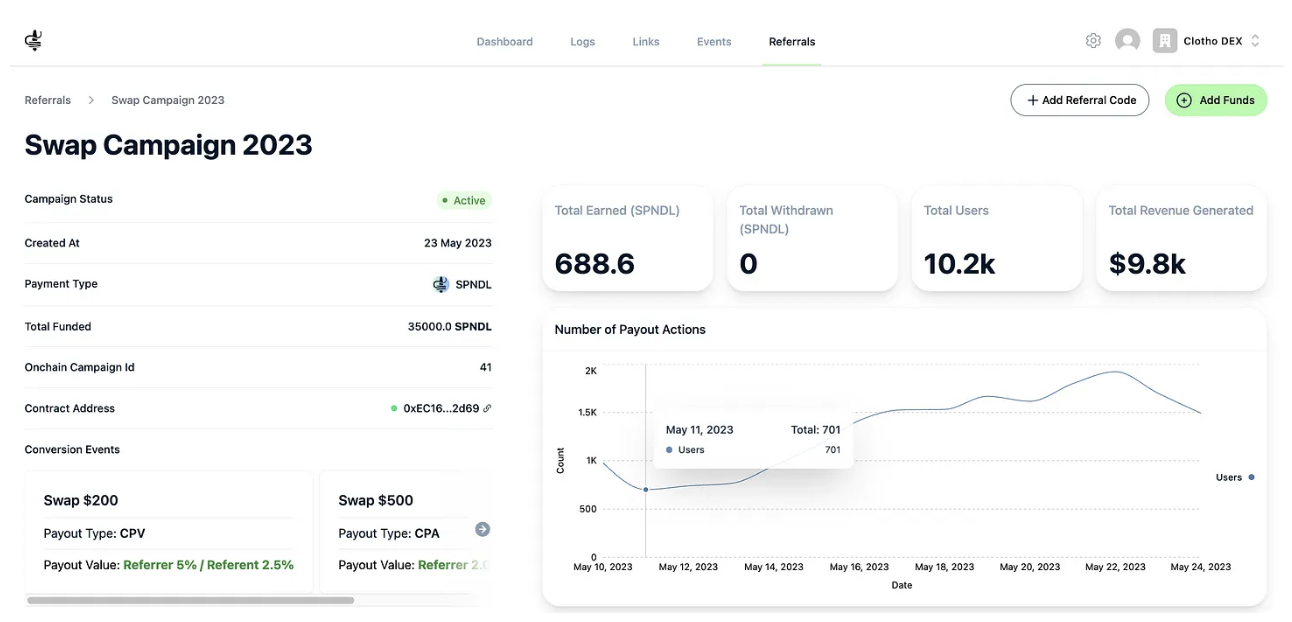Expand the Clotho DEX organization switcher
Viewport: 1292px width, 622px height.
point(1255,41)
